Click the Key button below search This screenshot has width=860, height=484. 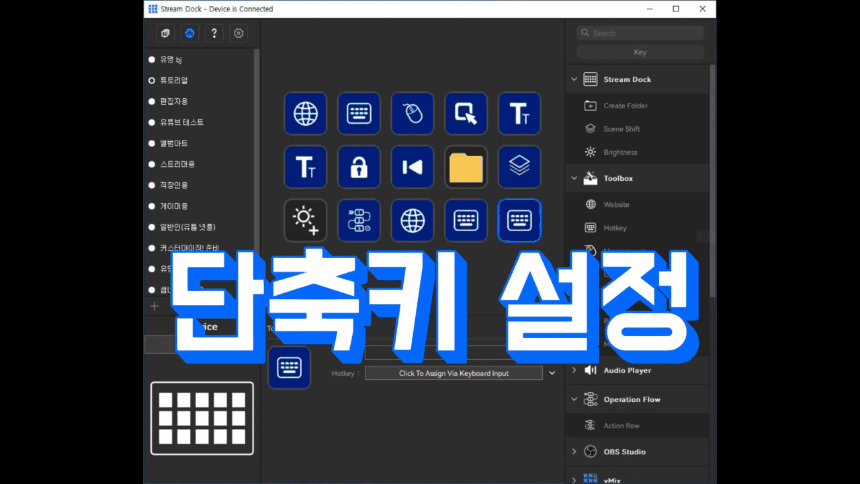point(640,52)
